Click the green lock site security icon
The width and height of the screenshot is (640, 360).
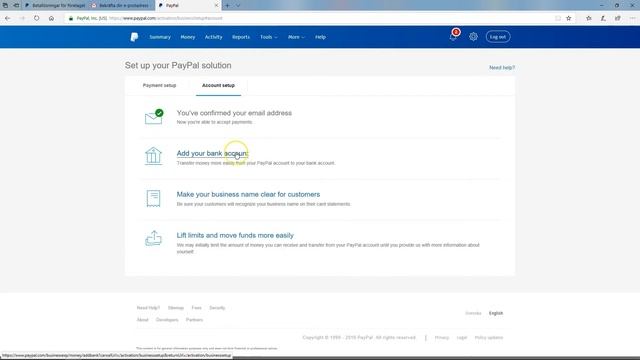tap(71, 18)
